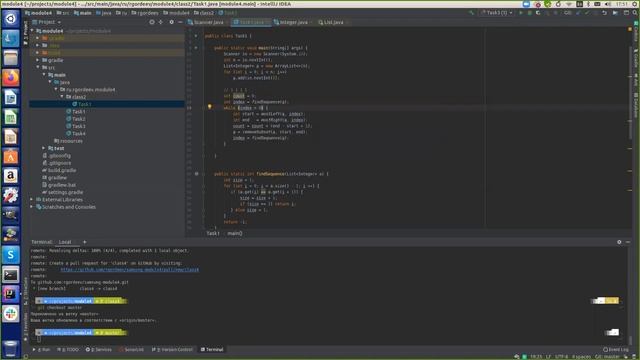The width and height of the screenshot is (640, 360).
Task: Click the run gutter arrow beside main method
Action: (196, 48)
